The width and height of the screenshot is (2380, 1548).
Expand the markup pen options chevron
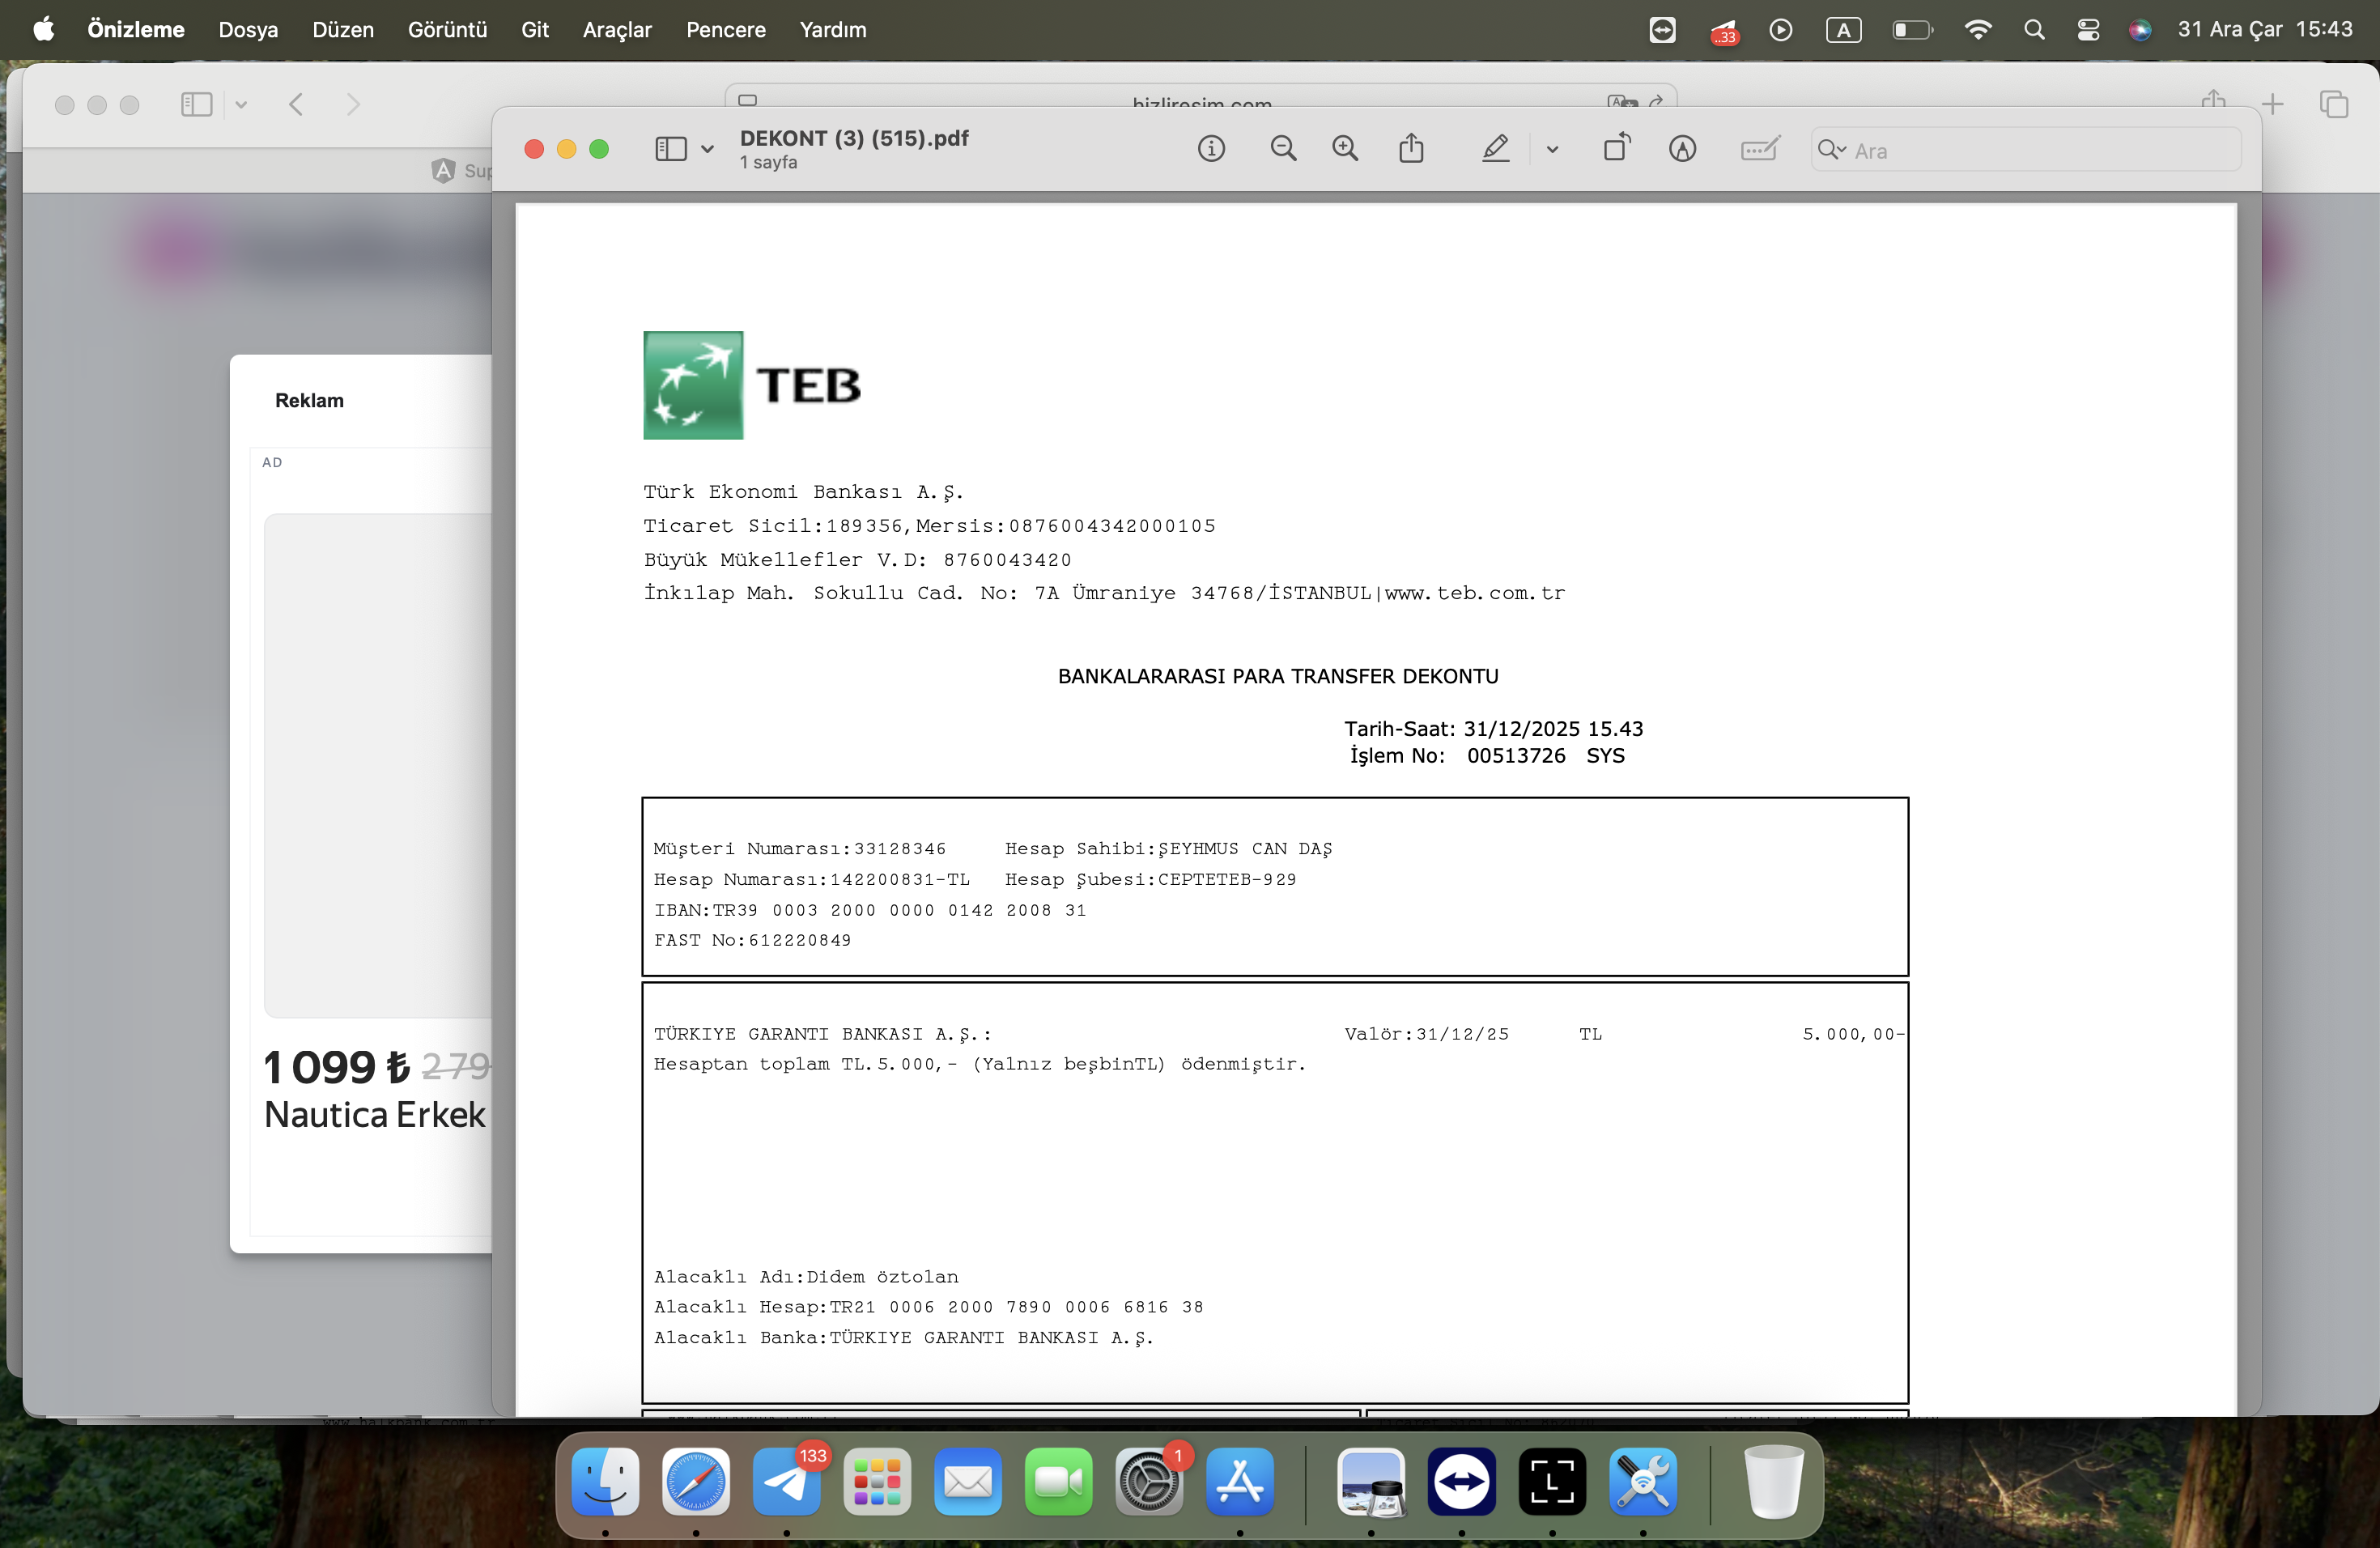[1552, 149]
